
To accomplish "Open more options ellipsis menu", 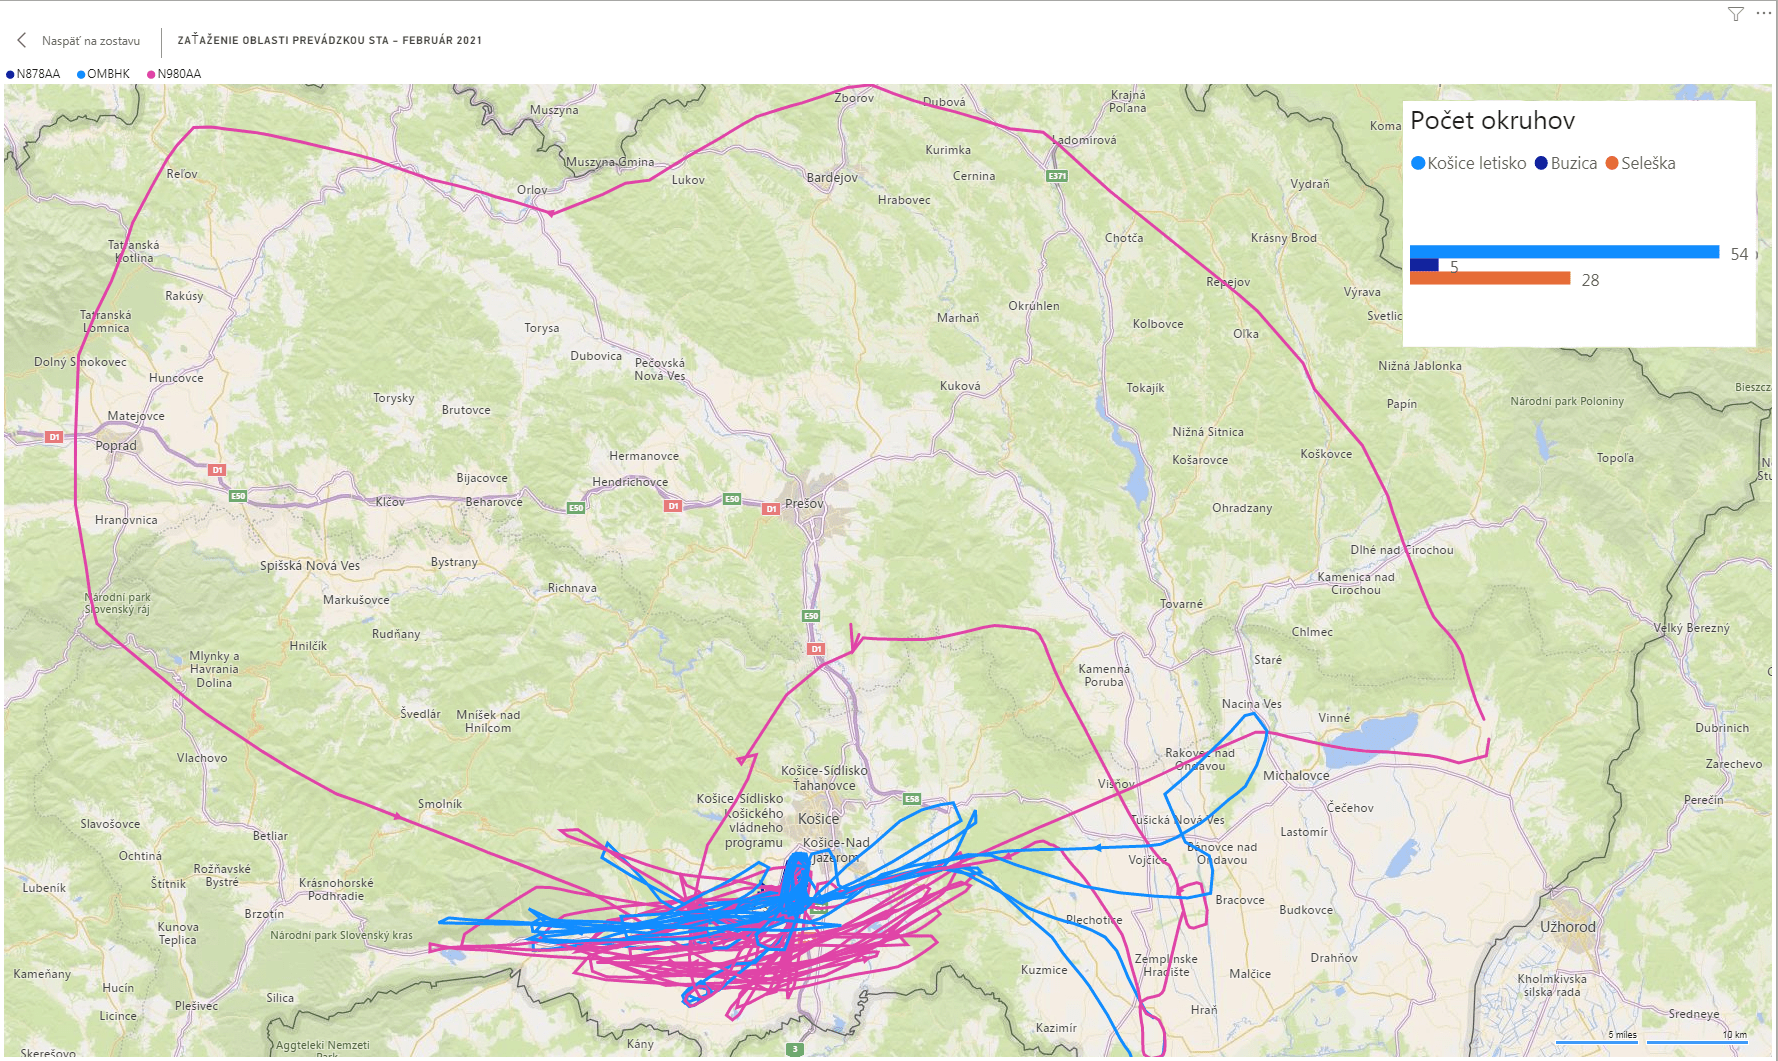I will point(1763,14).
